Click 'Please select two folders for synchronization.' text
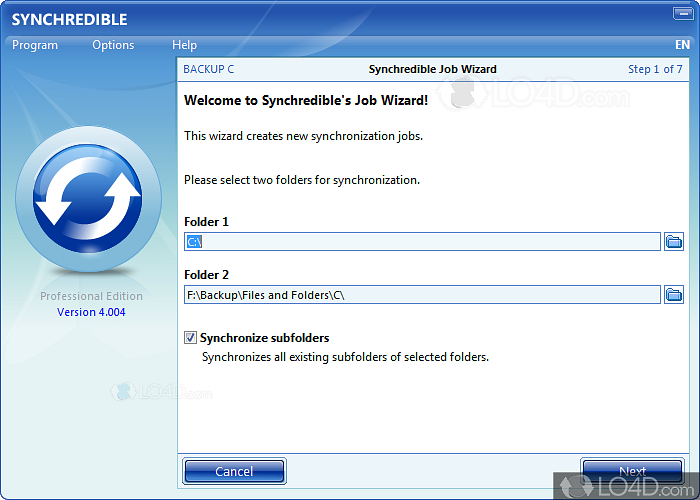Screen dimensions: 700x500 [x=302, y=180]
